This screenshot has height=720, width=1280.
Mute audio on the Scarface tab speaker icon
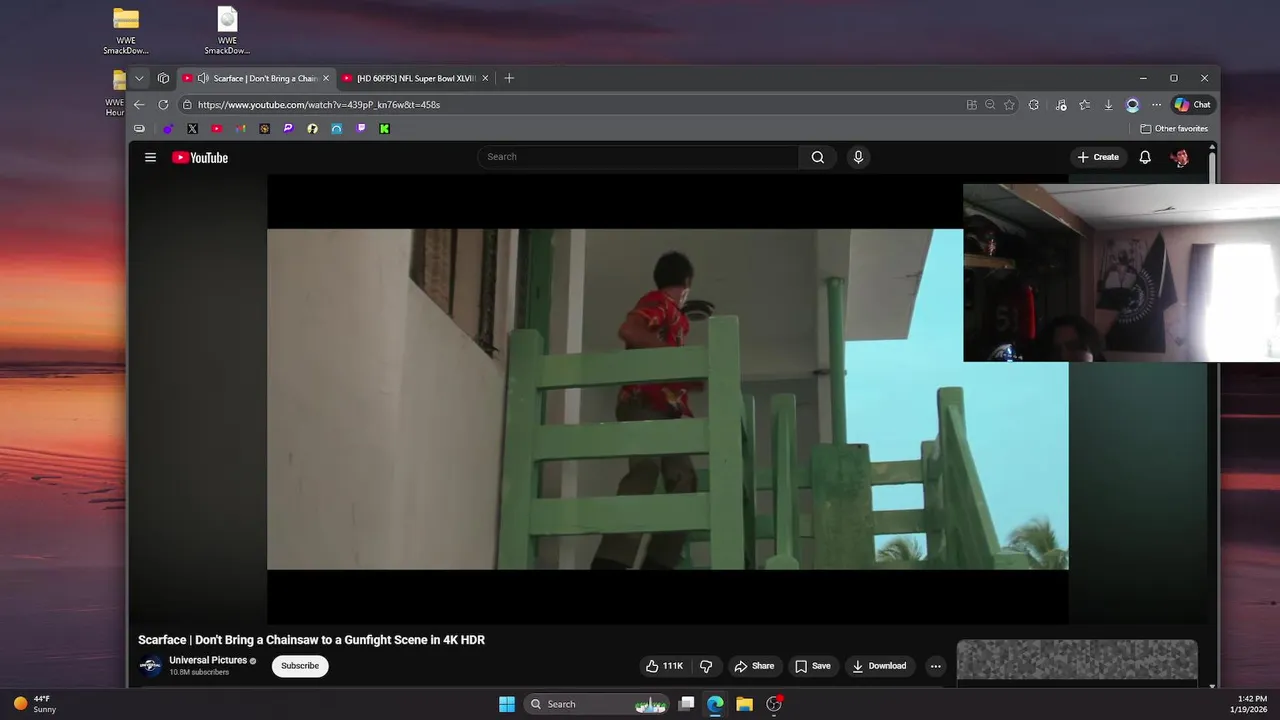point(203,78)
